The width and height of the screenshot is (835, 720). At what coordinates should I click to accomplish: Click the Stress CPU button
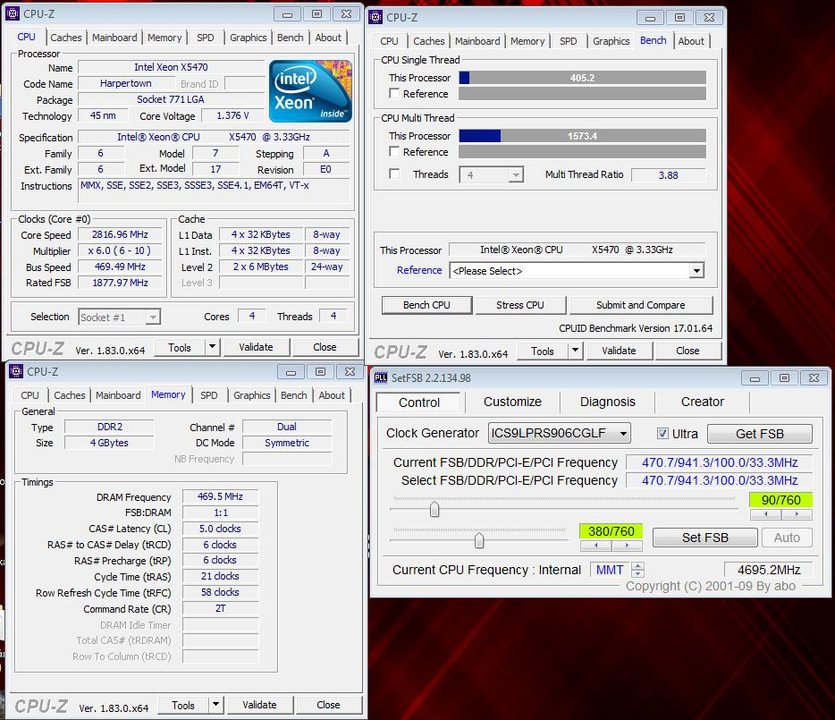520,305
